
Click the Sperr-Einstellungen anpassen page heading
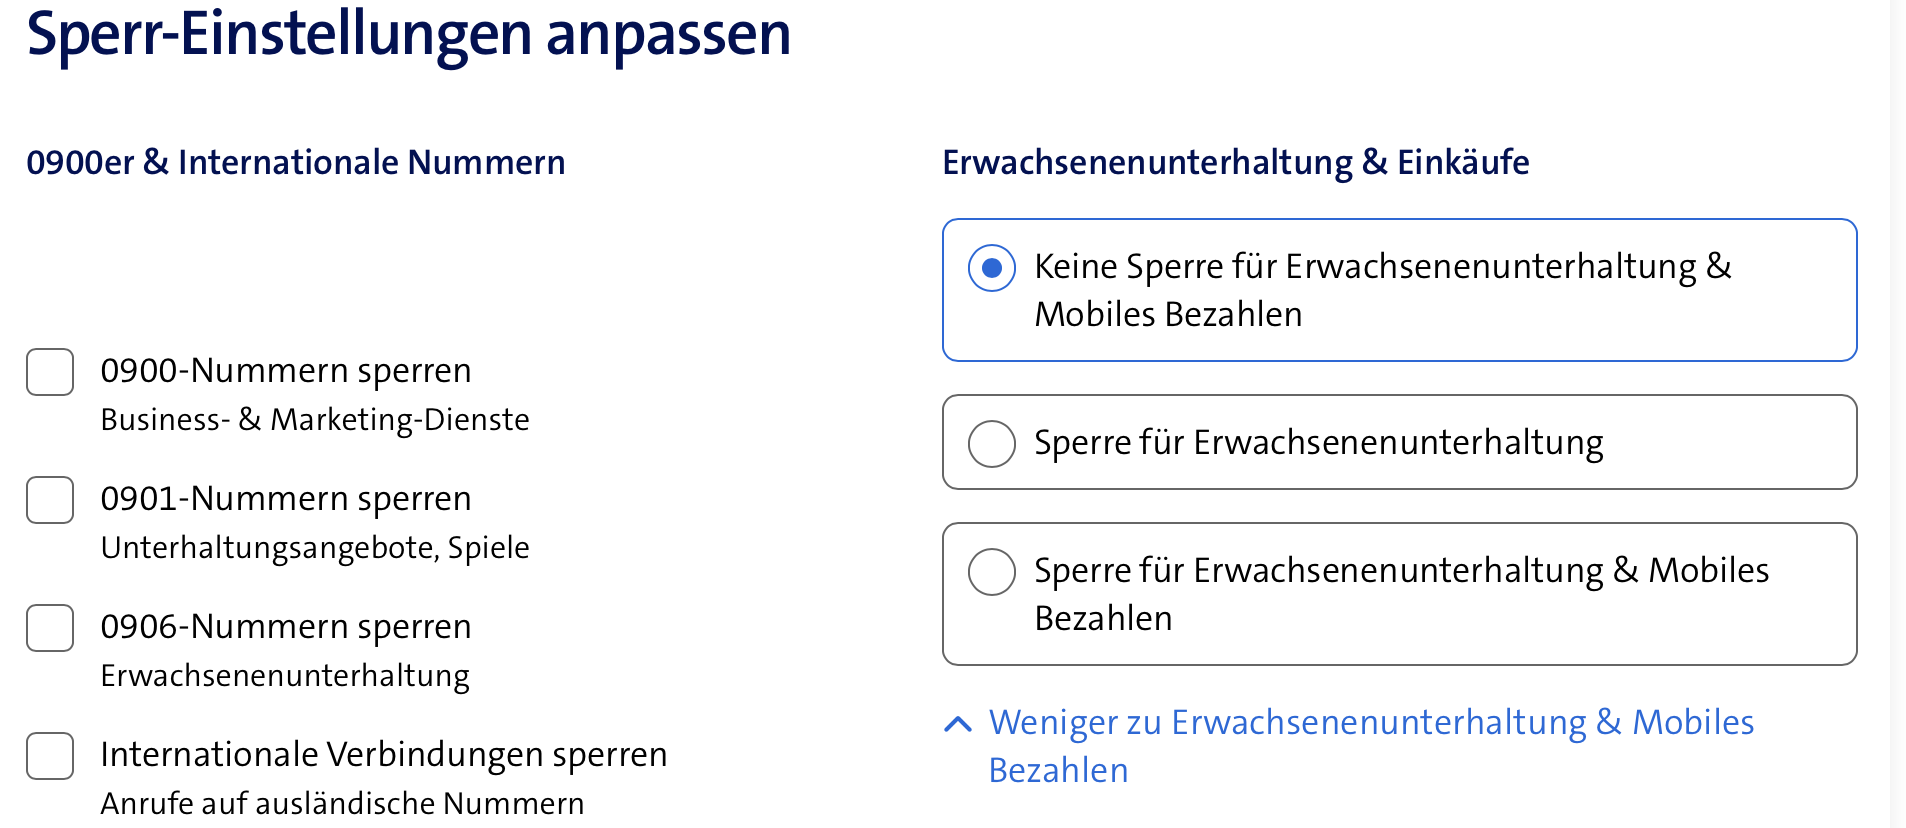click(x=409, y=34)
